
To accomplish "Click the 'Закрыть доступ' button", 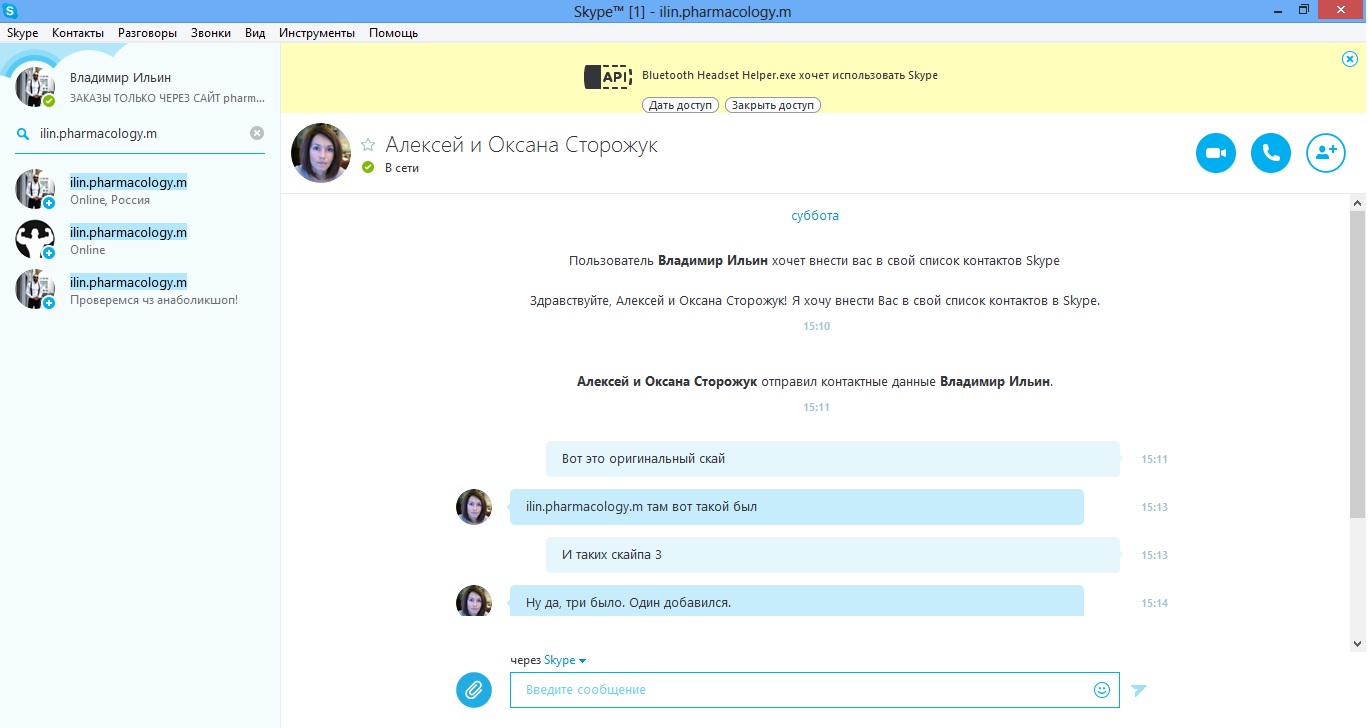I will click(773, 105).
